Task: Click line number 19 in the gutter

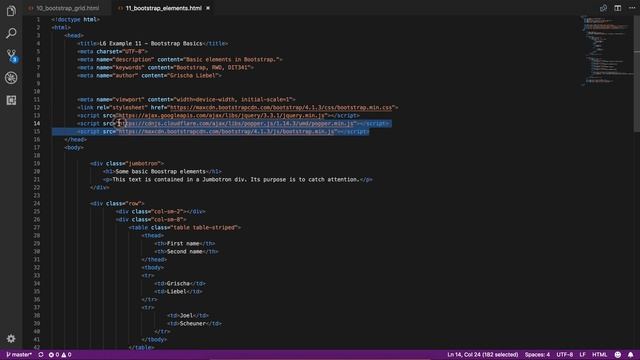Action: (37, 163)
